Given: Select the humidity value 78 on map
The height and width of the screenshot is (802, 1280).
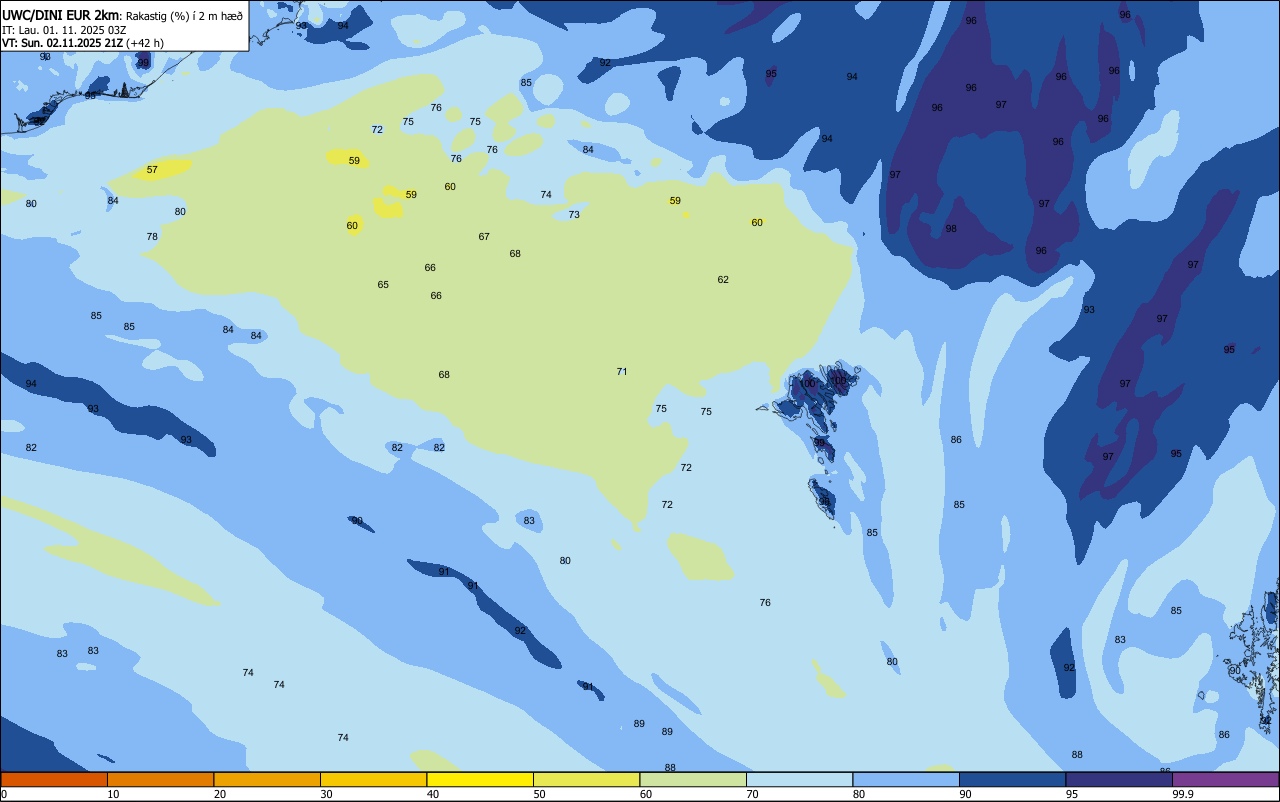Looking at the screenshot, I should (152, 237).
